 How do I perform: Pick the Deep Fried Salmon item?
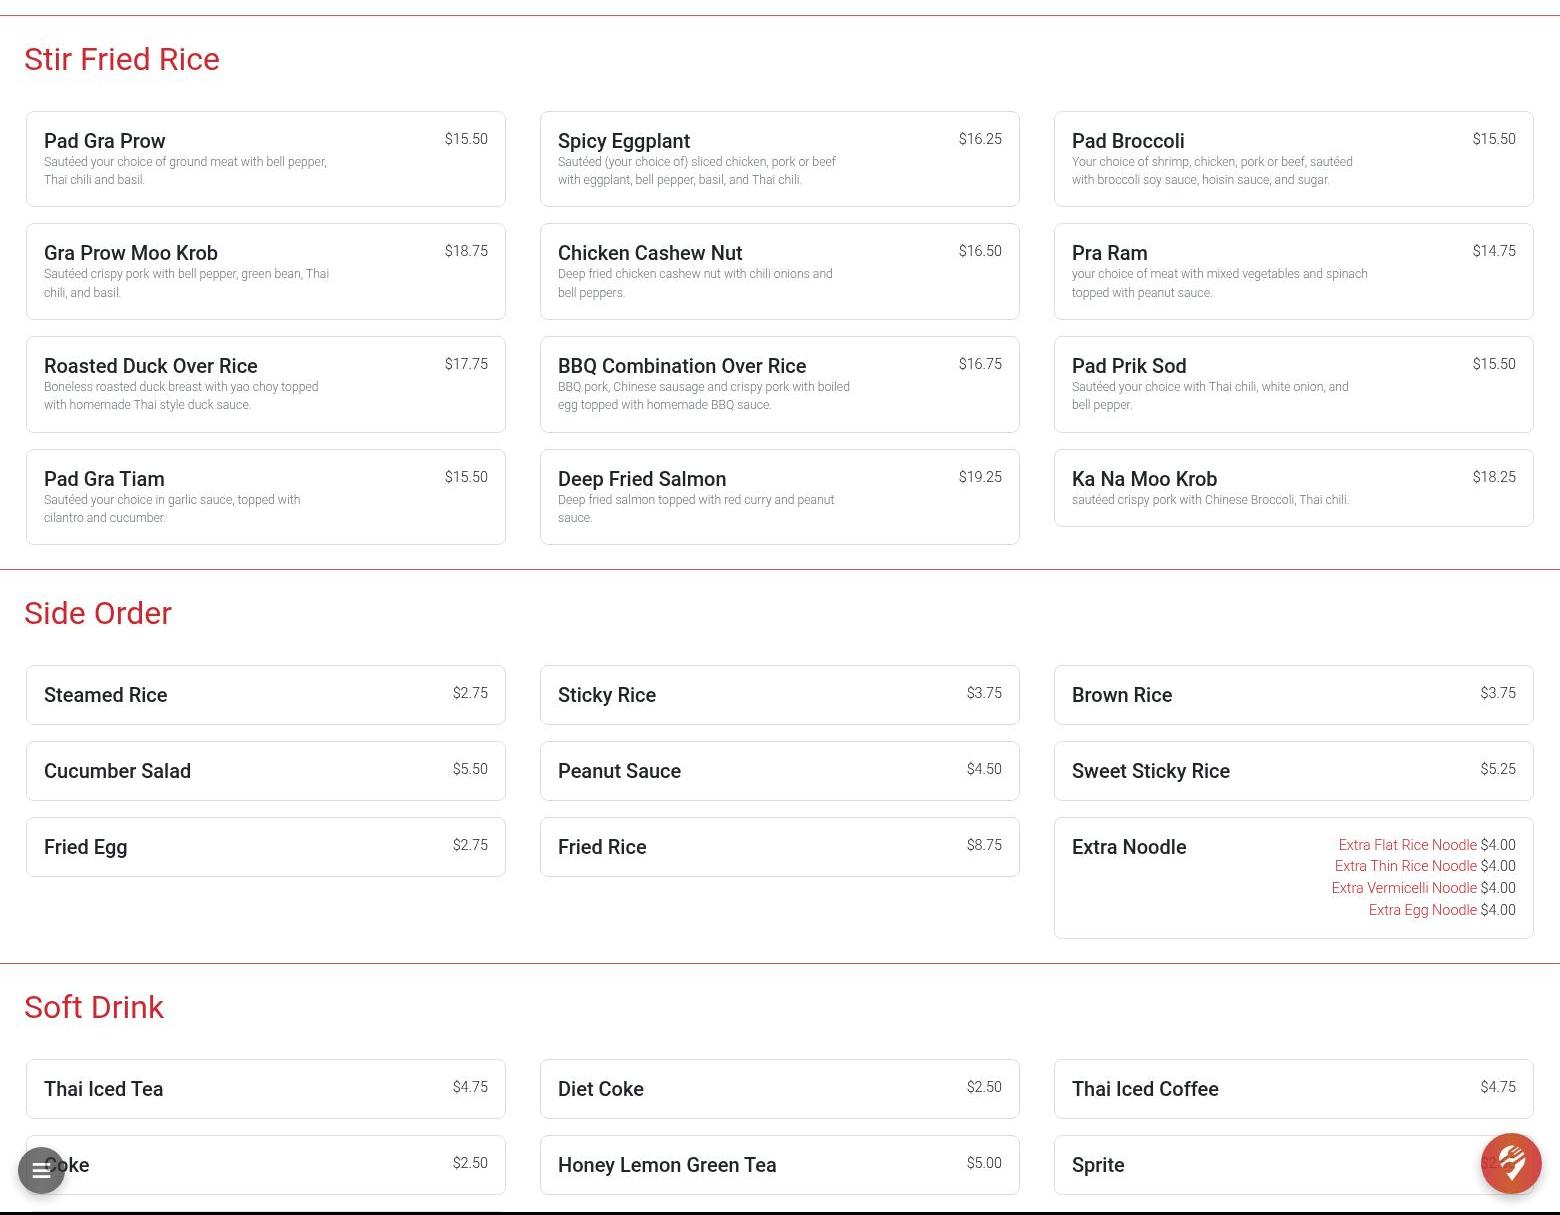780,497
